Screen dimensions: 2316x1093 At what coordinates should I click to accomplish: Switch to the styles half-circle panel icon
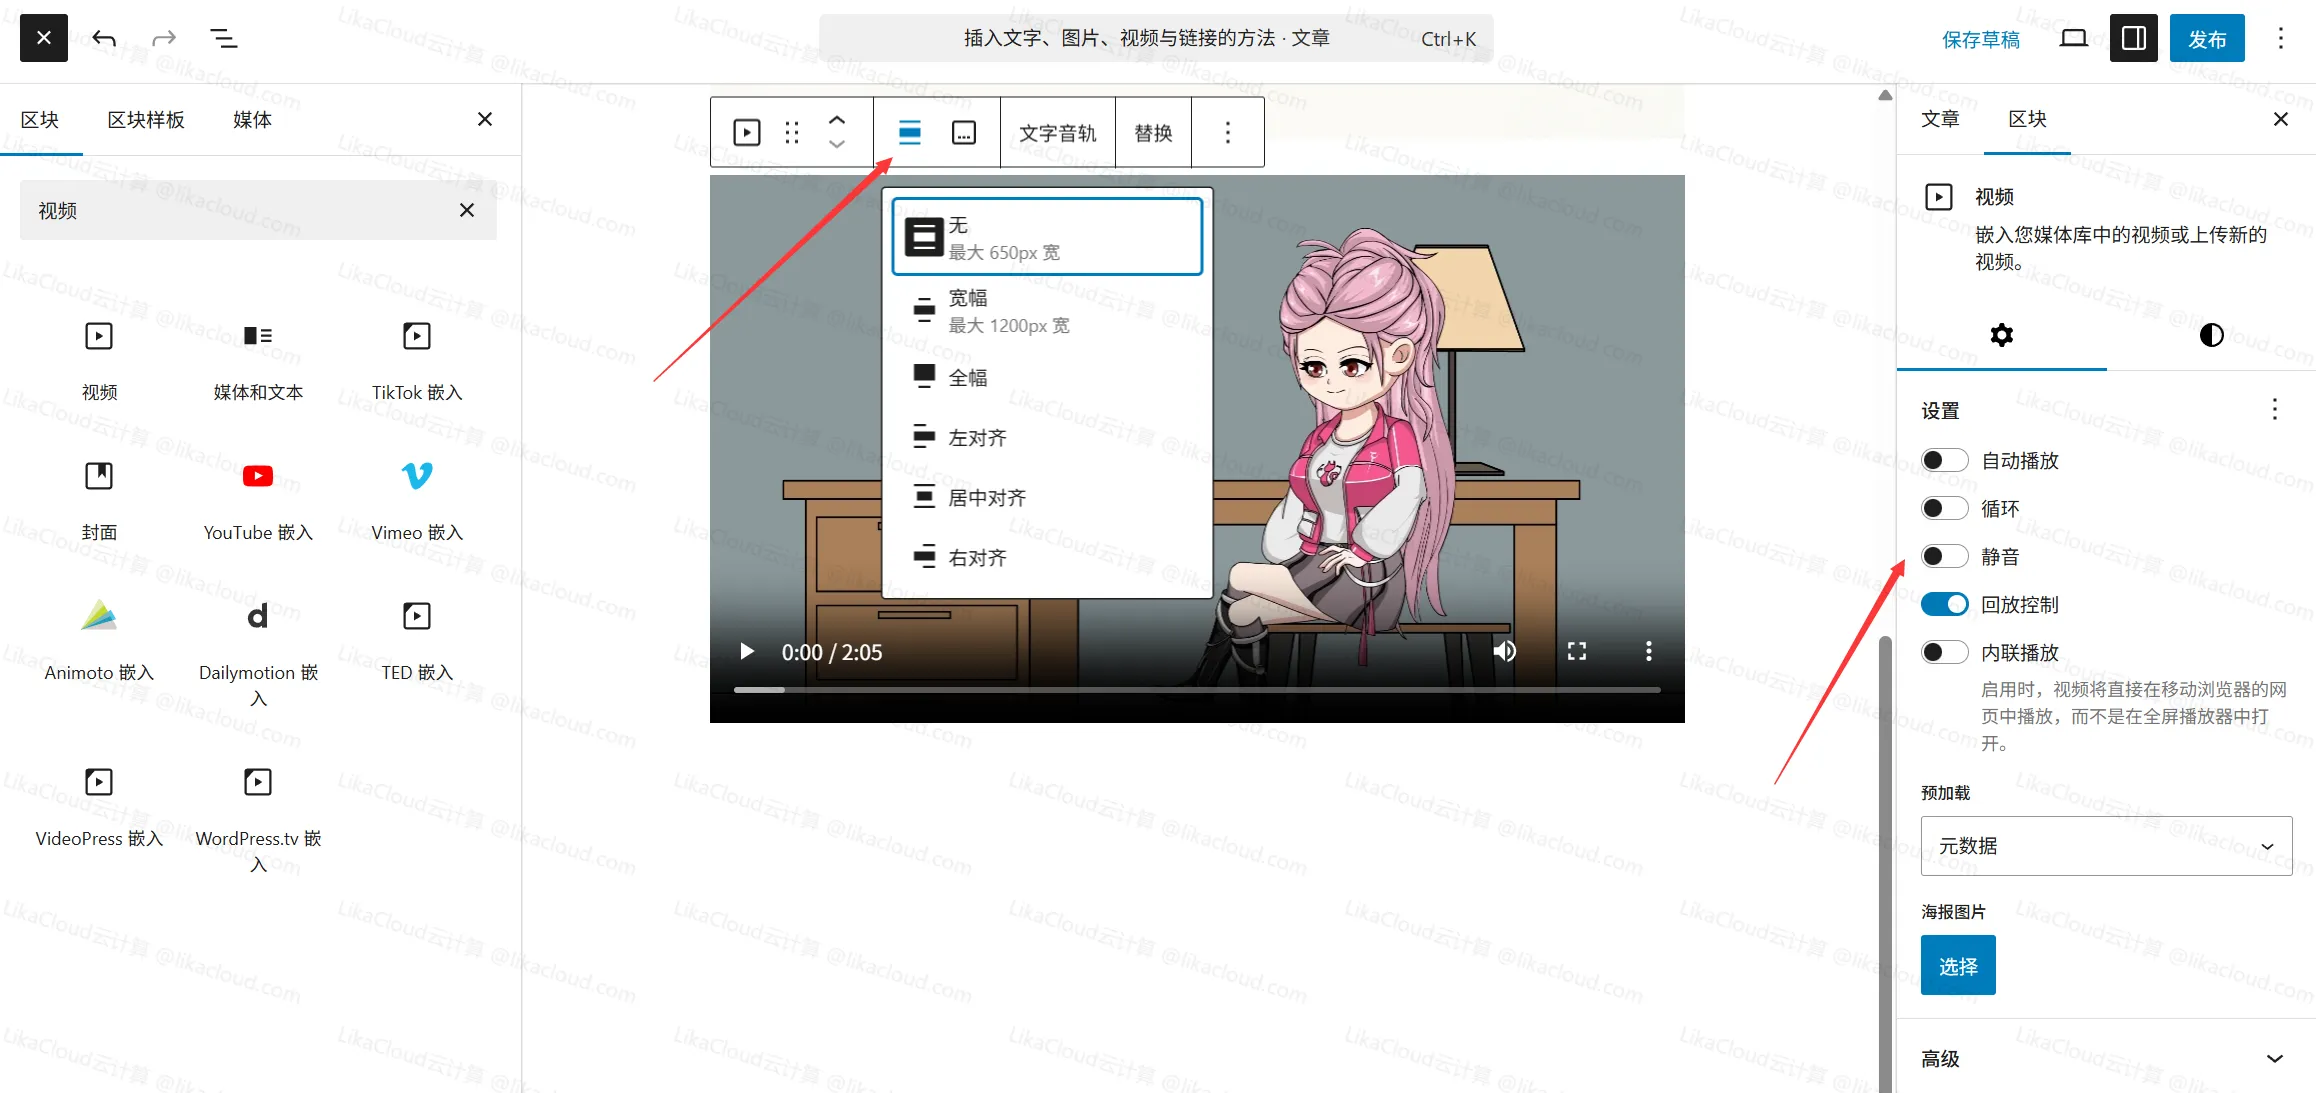coord(2210,336)
